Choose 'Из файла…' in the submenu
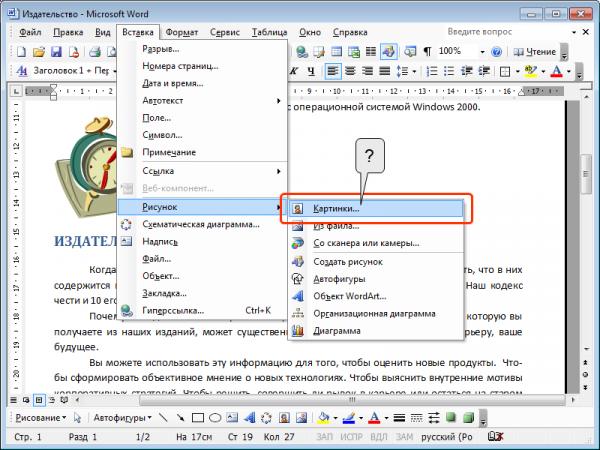The height and width of the screenshot is (450, 600). (x=376, y=226)
